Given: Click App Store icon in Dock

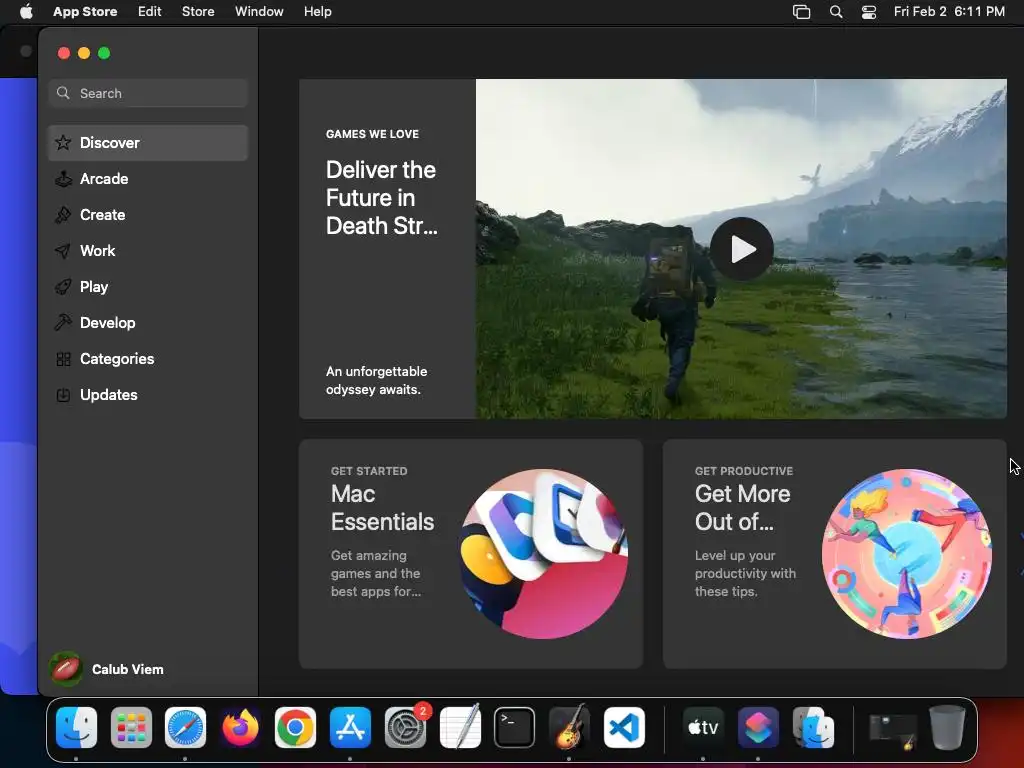Looking at the screenshot, I should click(350, 728).
